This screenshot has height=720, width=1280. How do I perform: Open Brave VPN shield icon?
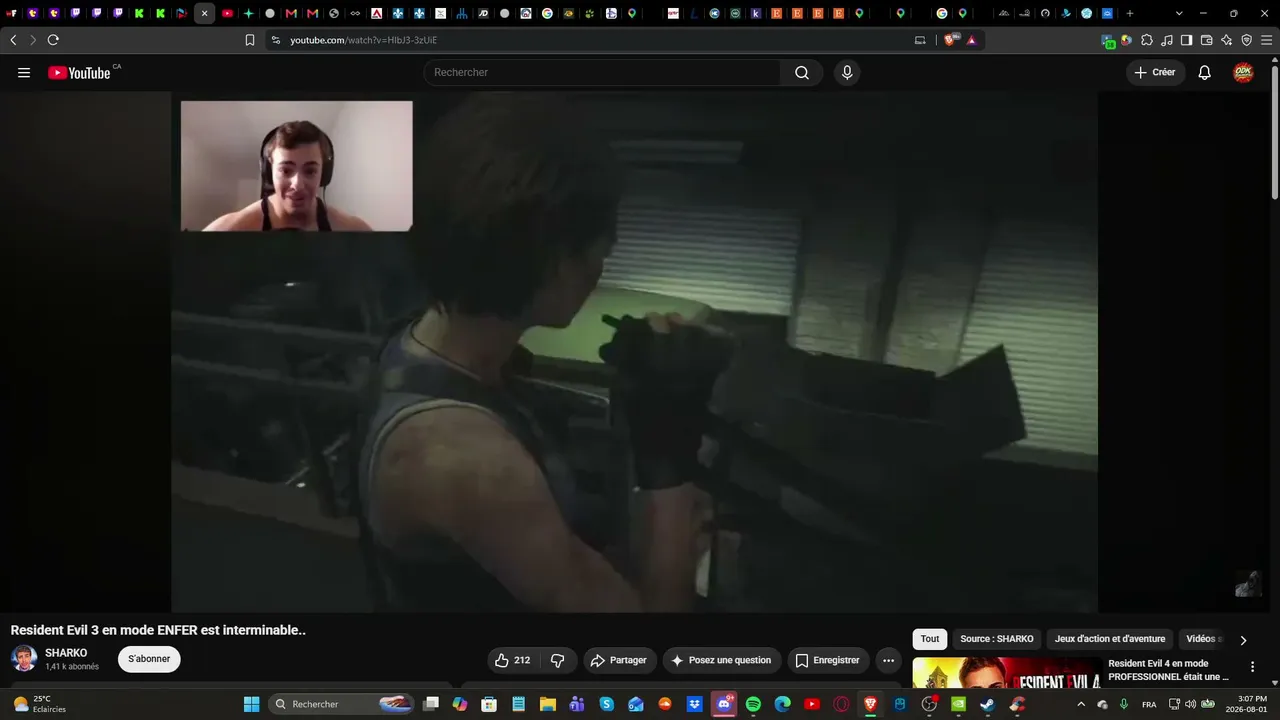[x=1246, y=40]
